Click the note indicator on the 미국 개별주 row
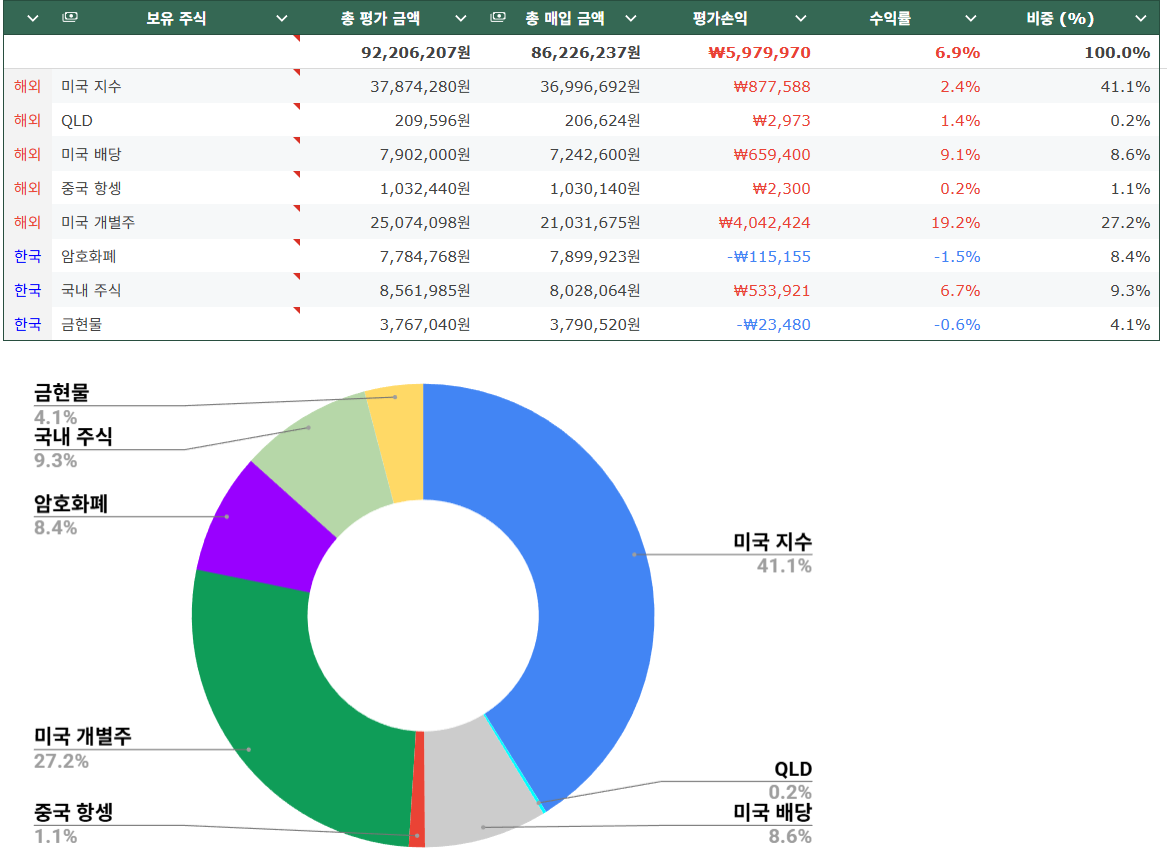 pos(297,208)
